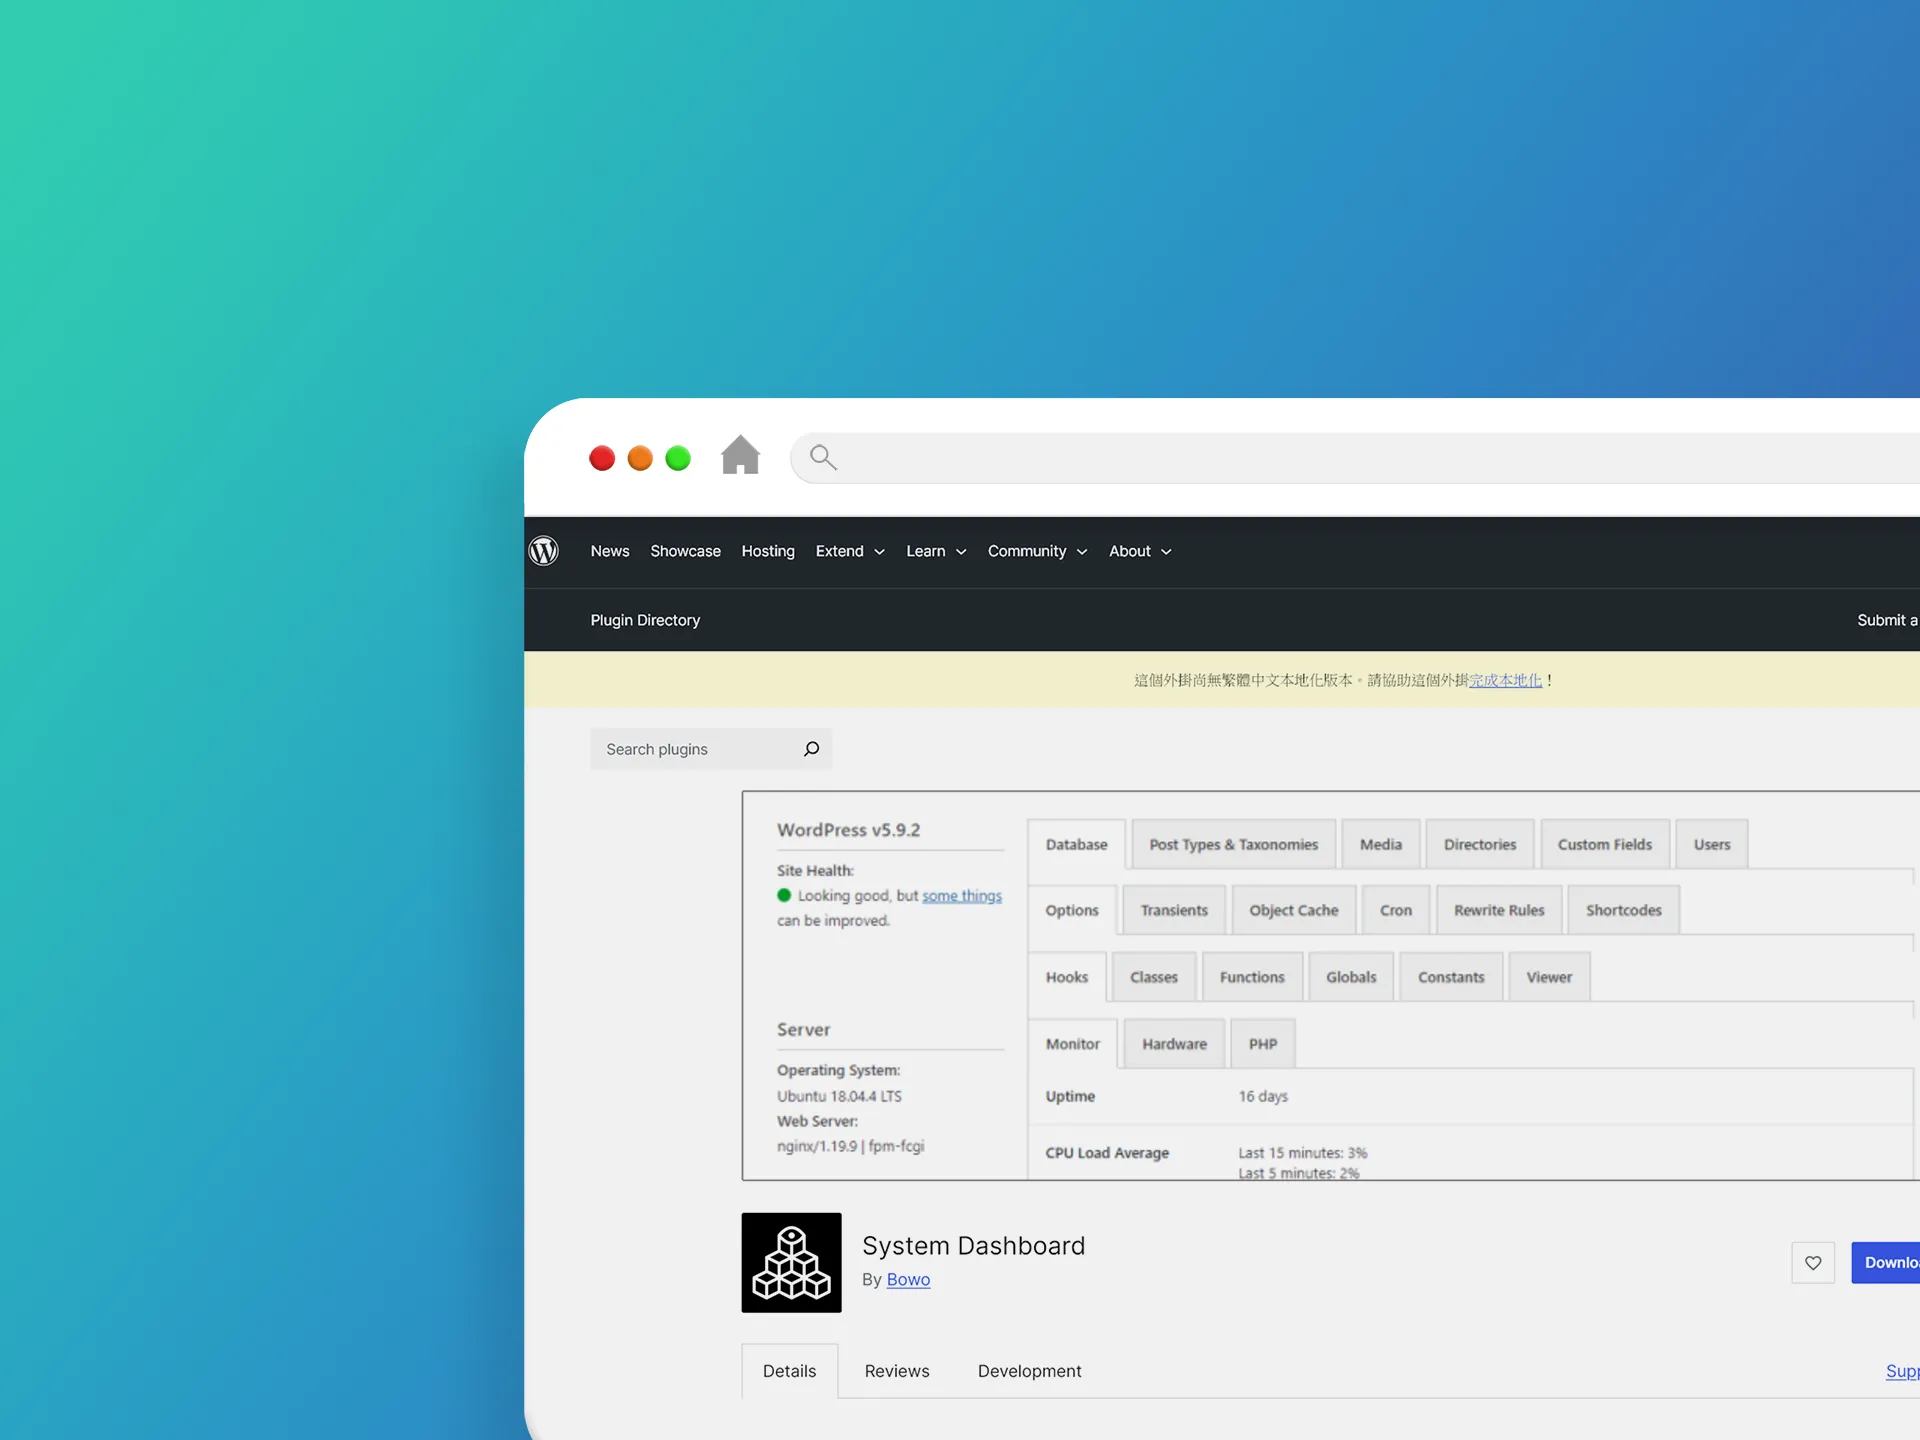Image resolution: width=1920 pixels, height=1440 pixels.
Task: Click the 'CPU Load Average' label
Action: click(1107, 1153)
